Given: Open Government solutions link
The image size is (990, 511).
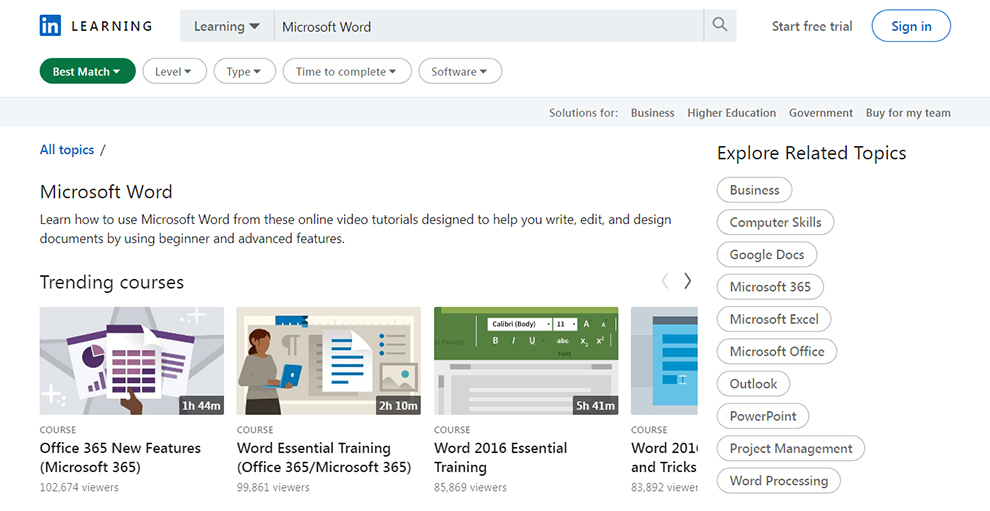Looking at the screenshot, I should pyautogui.click(x=820, y=113).
